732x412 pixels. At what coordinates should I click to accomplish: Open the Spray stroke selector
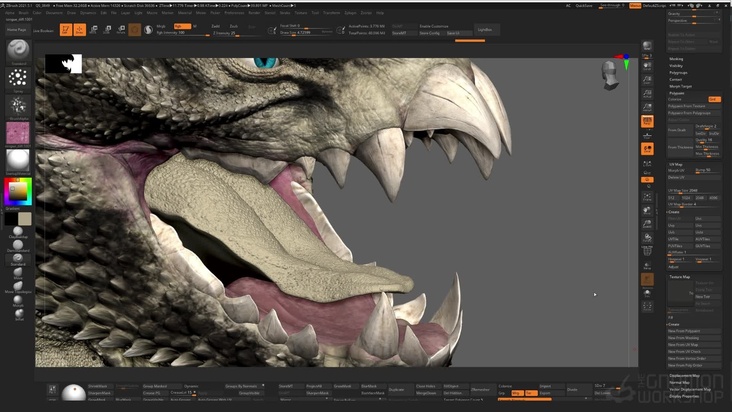(x=18, y=77)
